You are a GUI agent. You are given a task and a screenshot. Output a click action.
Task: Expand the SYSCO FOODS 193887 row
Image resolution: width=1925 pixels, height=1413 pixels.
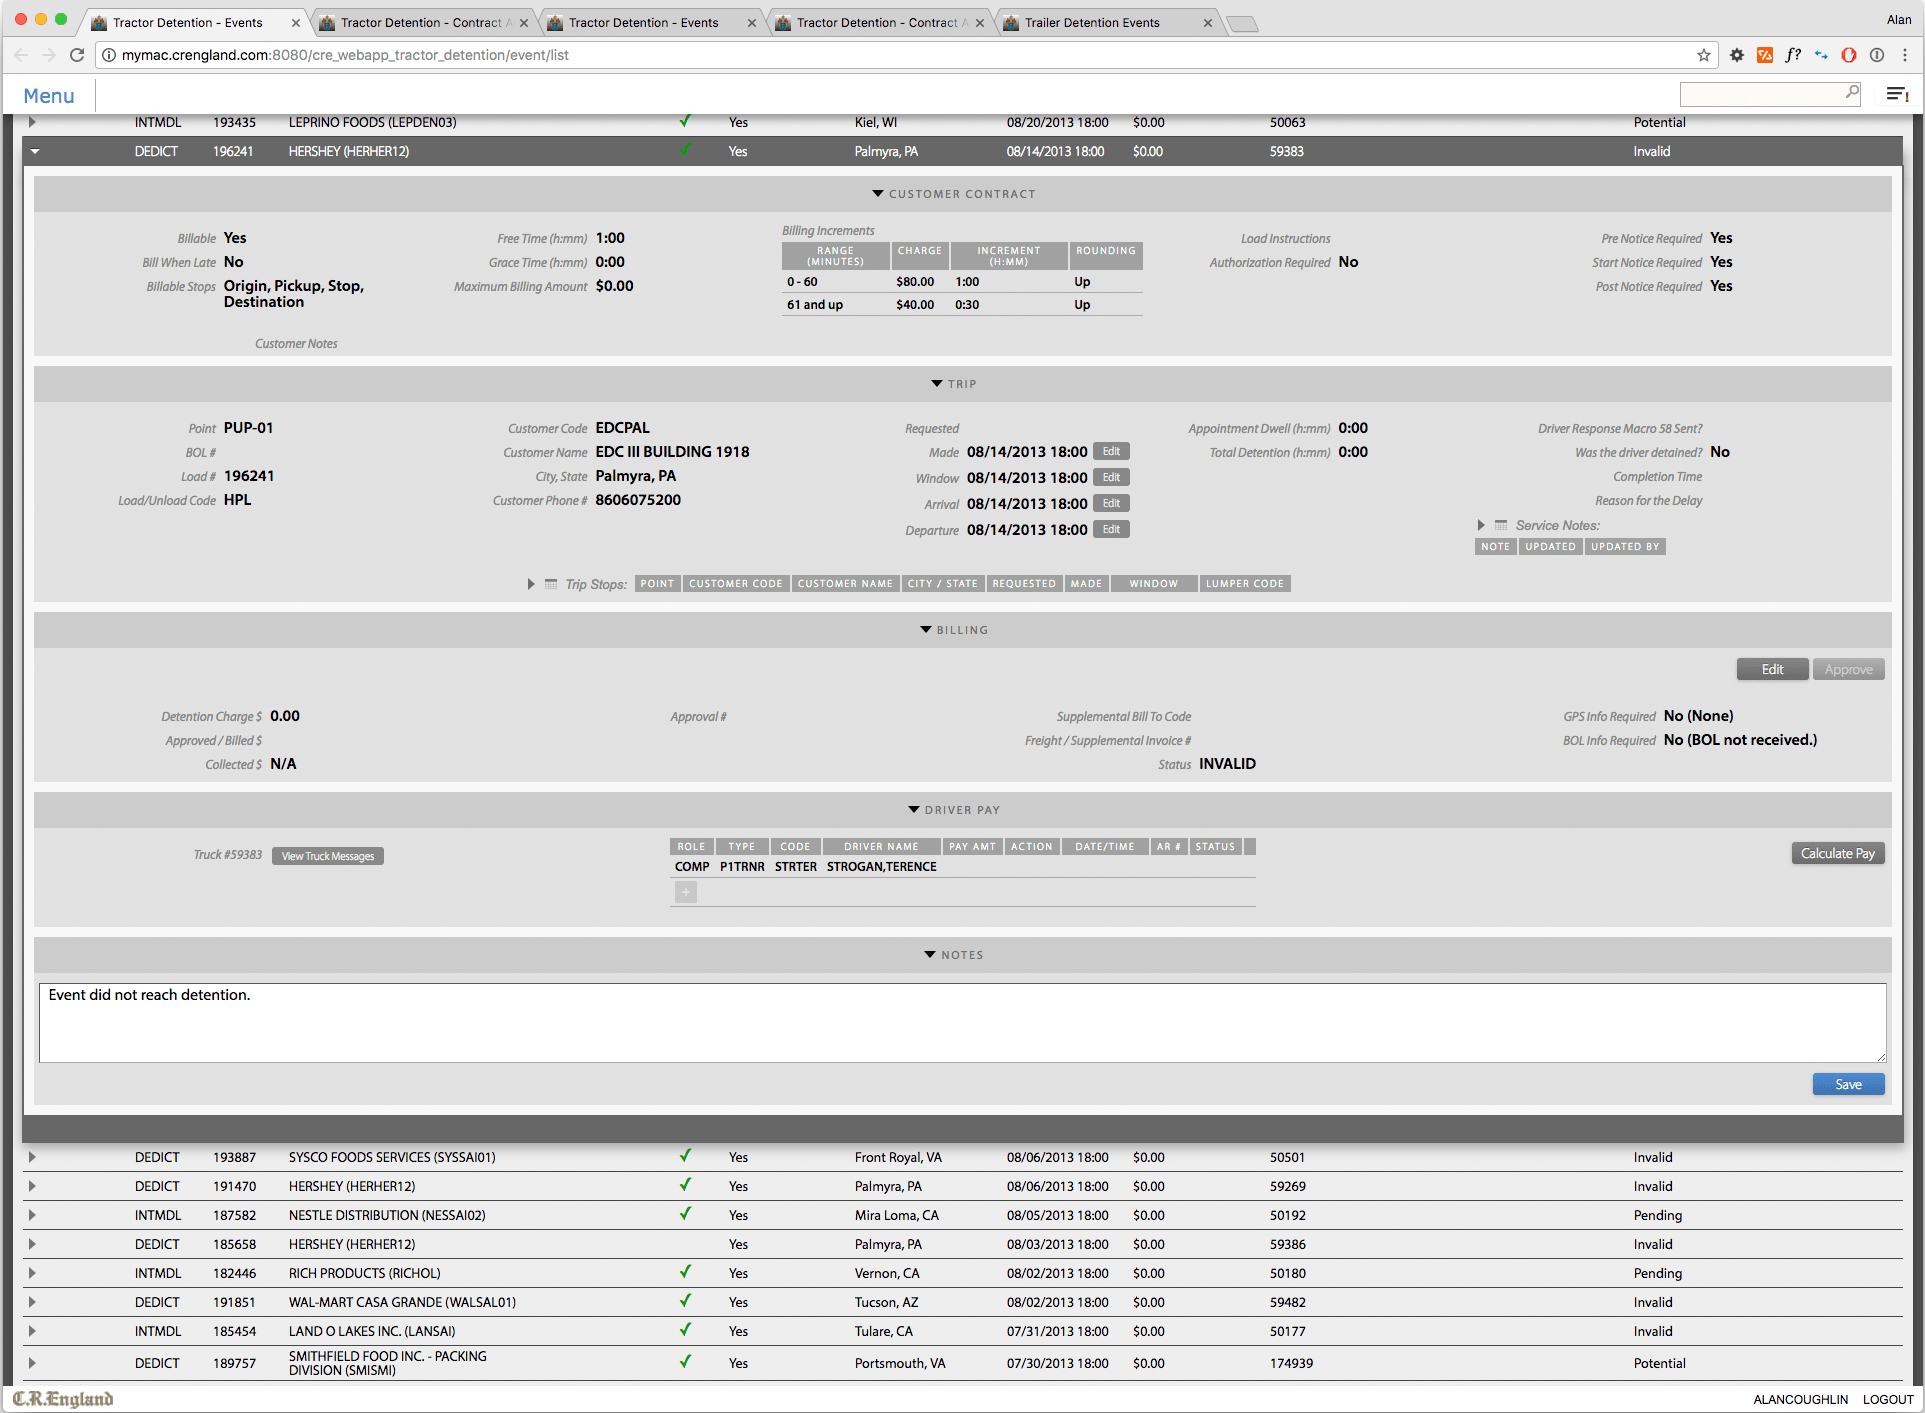(32, 1157)
